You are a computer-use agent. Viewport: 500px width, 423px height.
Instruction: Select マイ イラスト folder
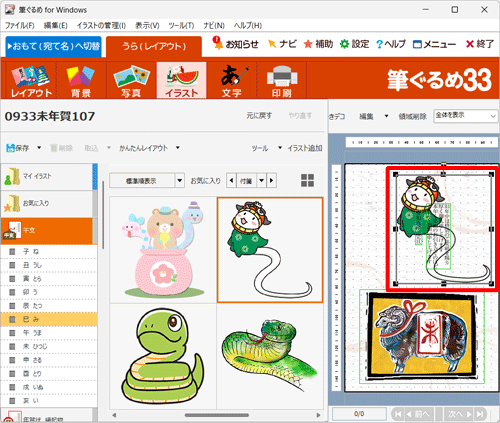click(x=47, y=176)
